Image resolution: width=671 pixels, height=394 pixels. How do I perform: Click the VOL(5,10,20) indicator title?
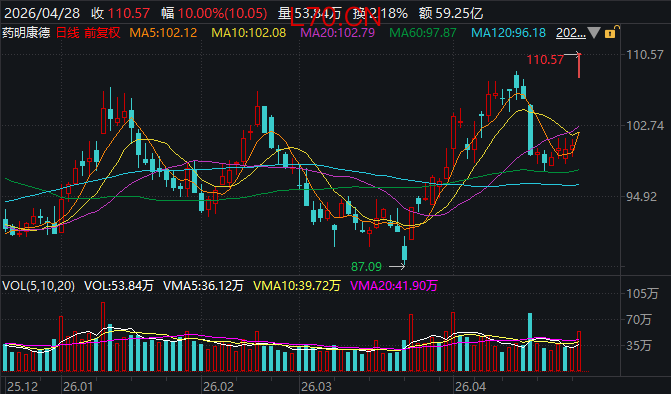point(39,286)
